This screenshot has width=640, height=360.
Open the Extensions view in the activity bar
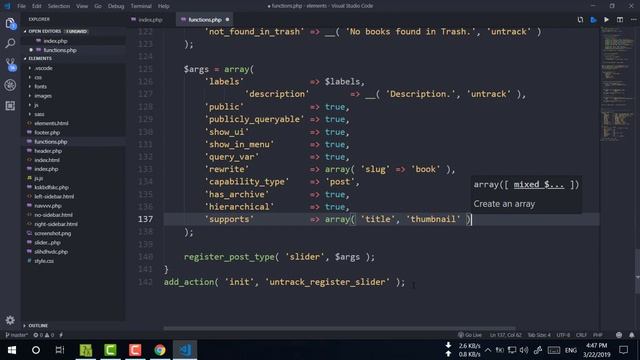coord(10,106)
